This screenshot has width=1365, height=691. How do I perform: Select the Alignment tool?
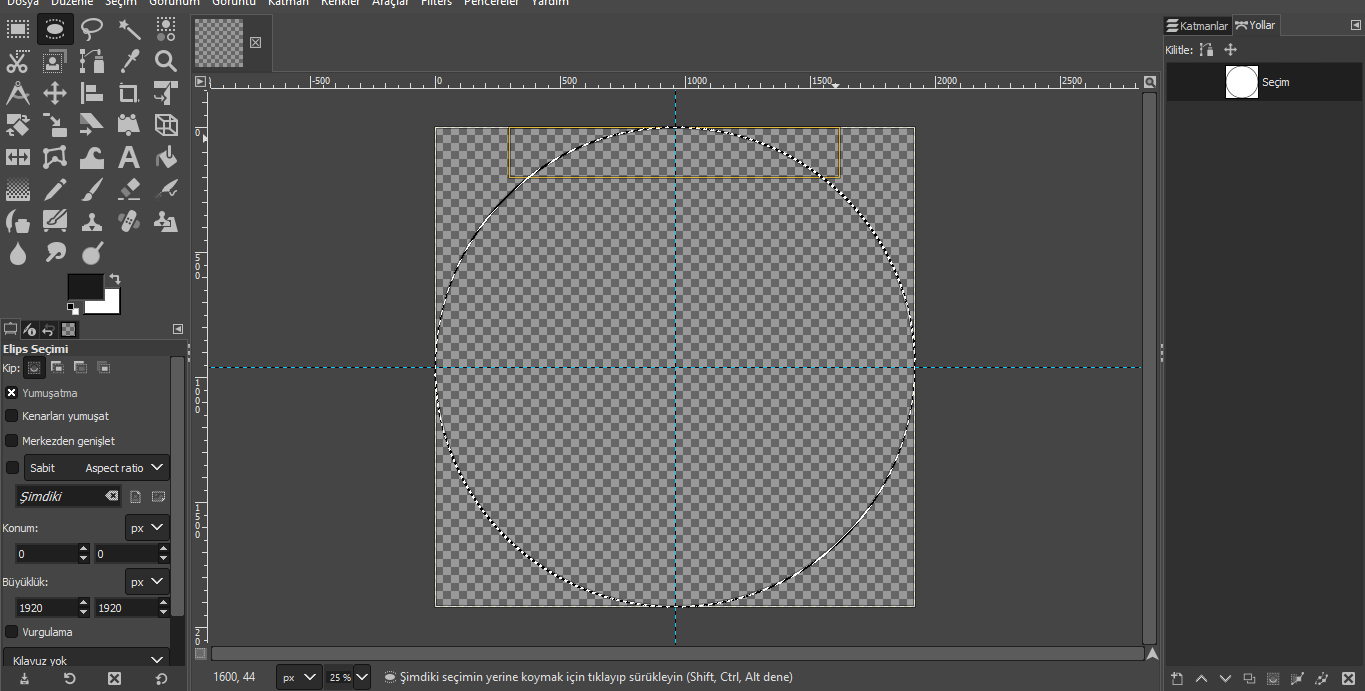(92, 93)
